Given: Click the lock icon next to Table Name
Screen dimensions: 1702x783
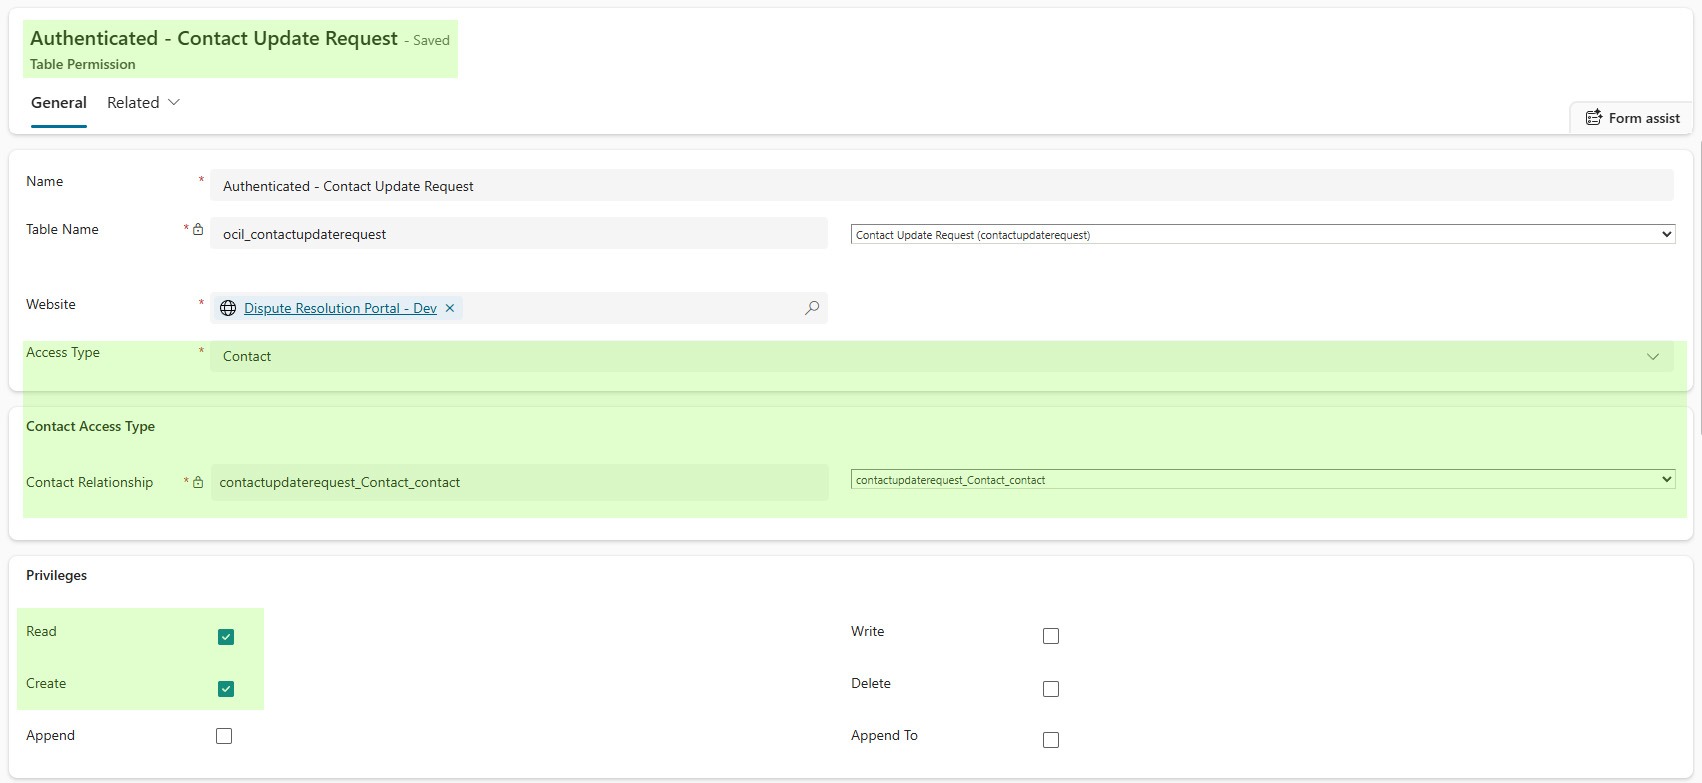Looking at the screenshot, I should pyautogui.click(x=198, y=230).
